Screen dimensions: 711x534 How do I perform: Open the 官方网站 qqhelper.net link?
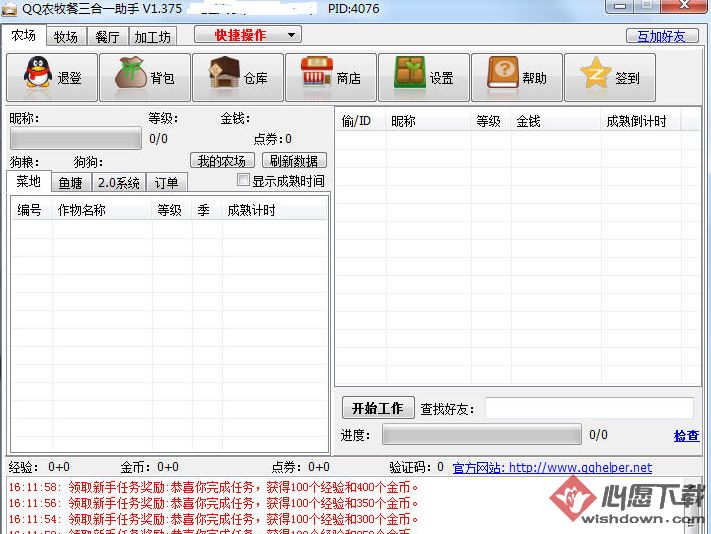(552, 467)
